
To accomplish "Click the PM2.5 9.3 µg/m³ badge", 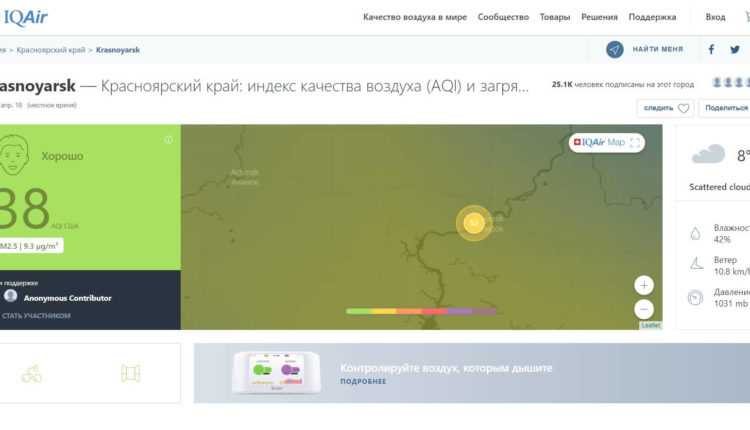I will pos(31,246).
